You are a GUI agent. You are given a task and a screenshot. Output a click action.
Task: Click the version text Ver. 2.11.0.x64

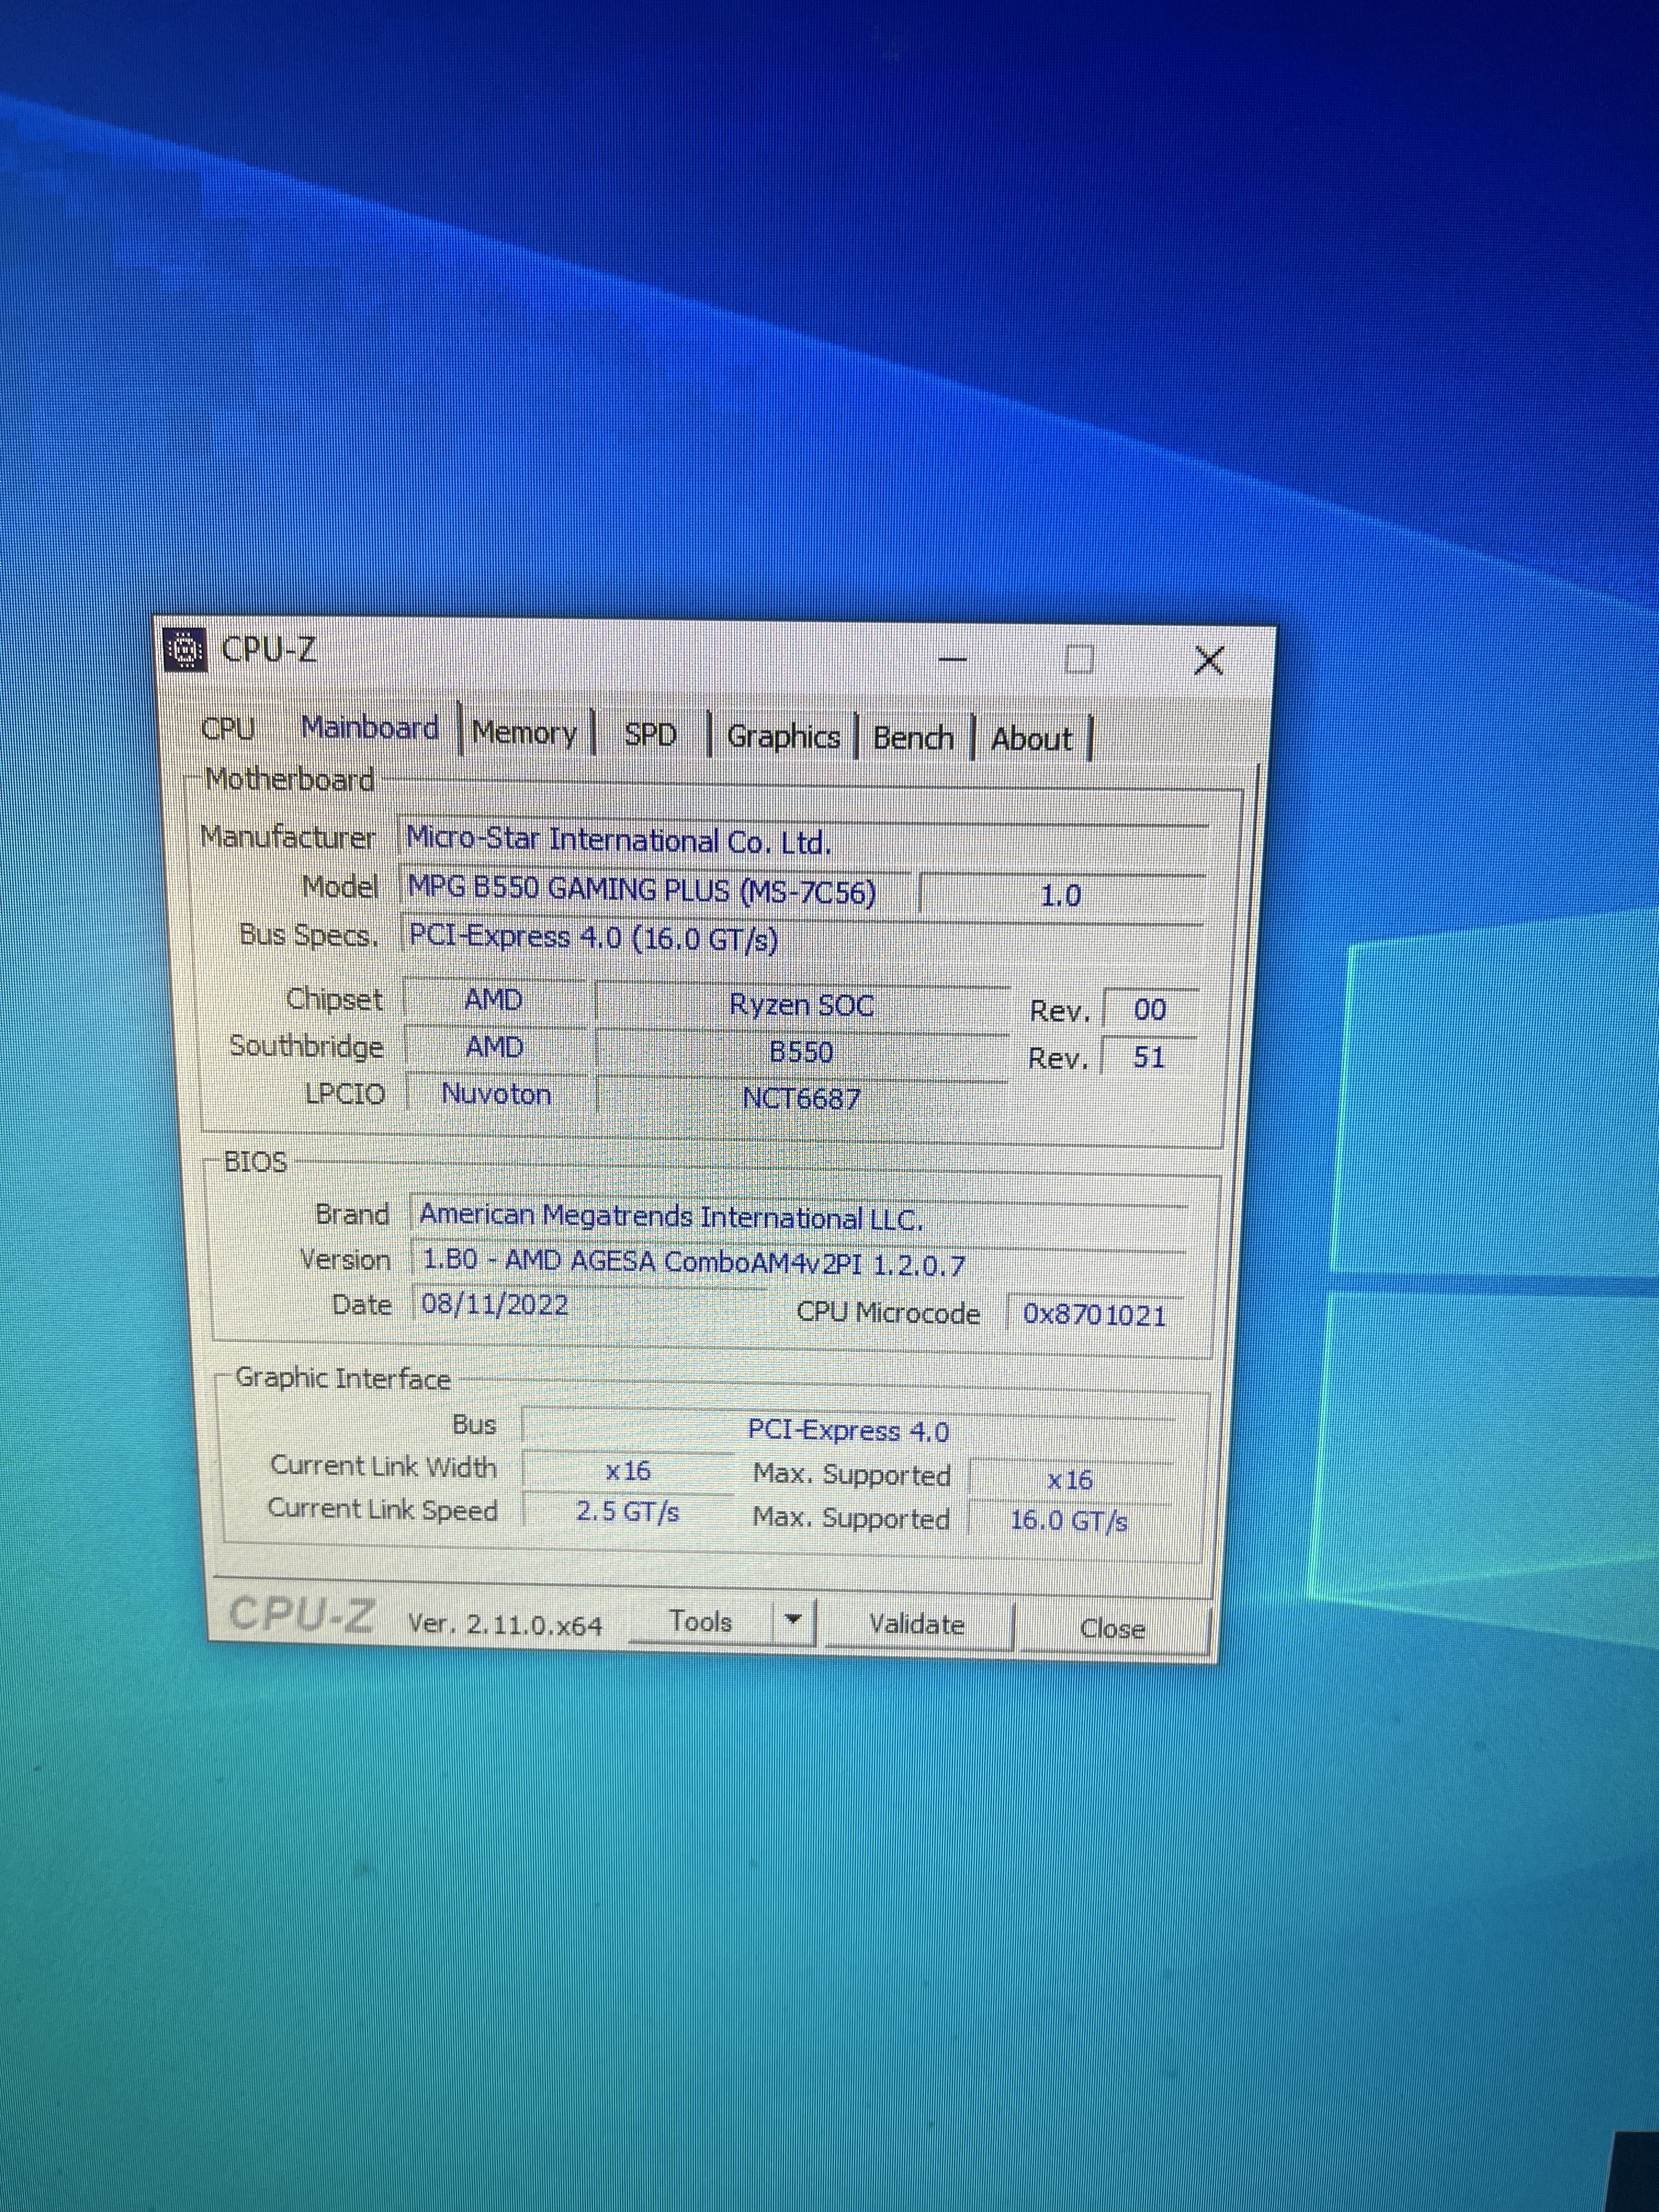click(x=505, y=1624)
